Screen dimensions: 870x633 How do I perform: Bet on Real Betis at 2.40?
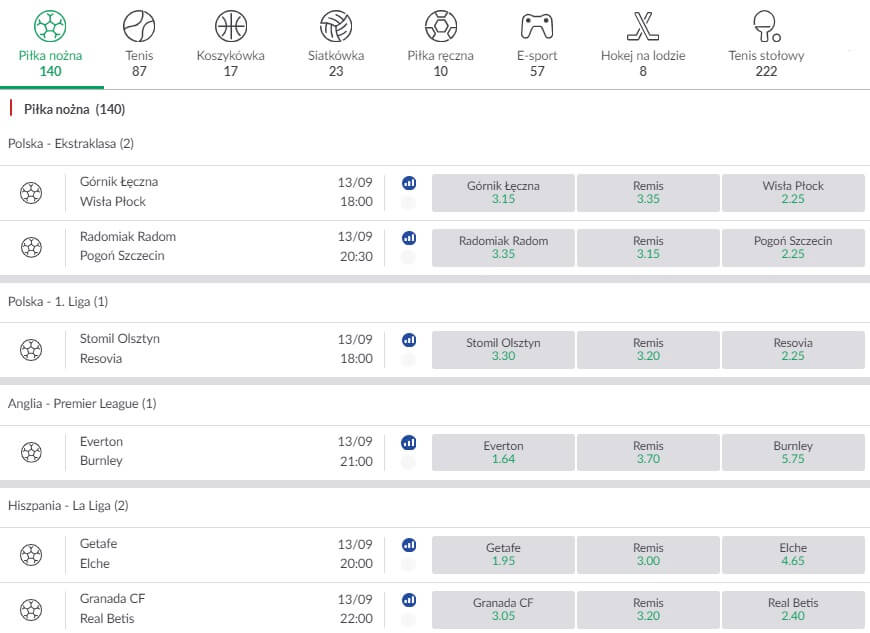click(793, 609)
